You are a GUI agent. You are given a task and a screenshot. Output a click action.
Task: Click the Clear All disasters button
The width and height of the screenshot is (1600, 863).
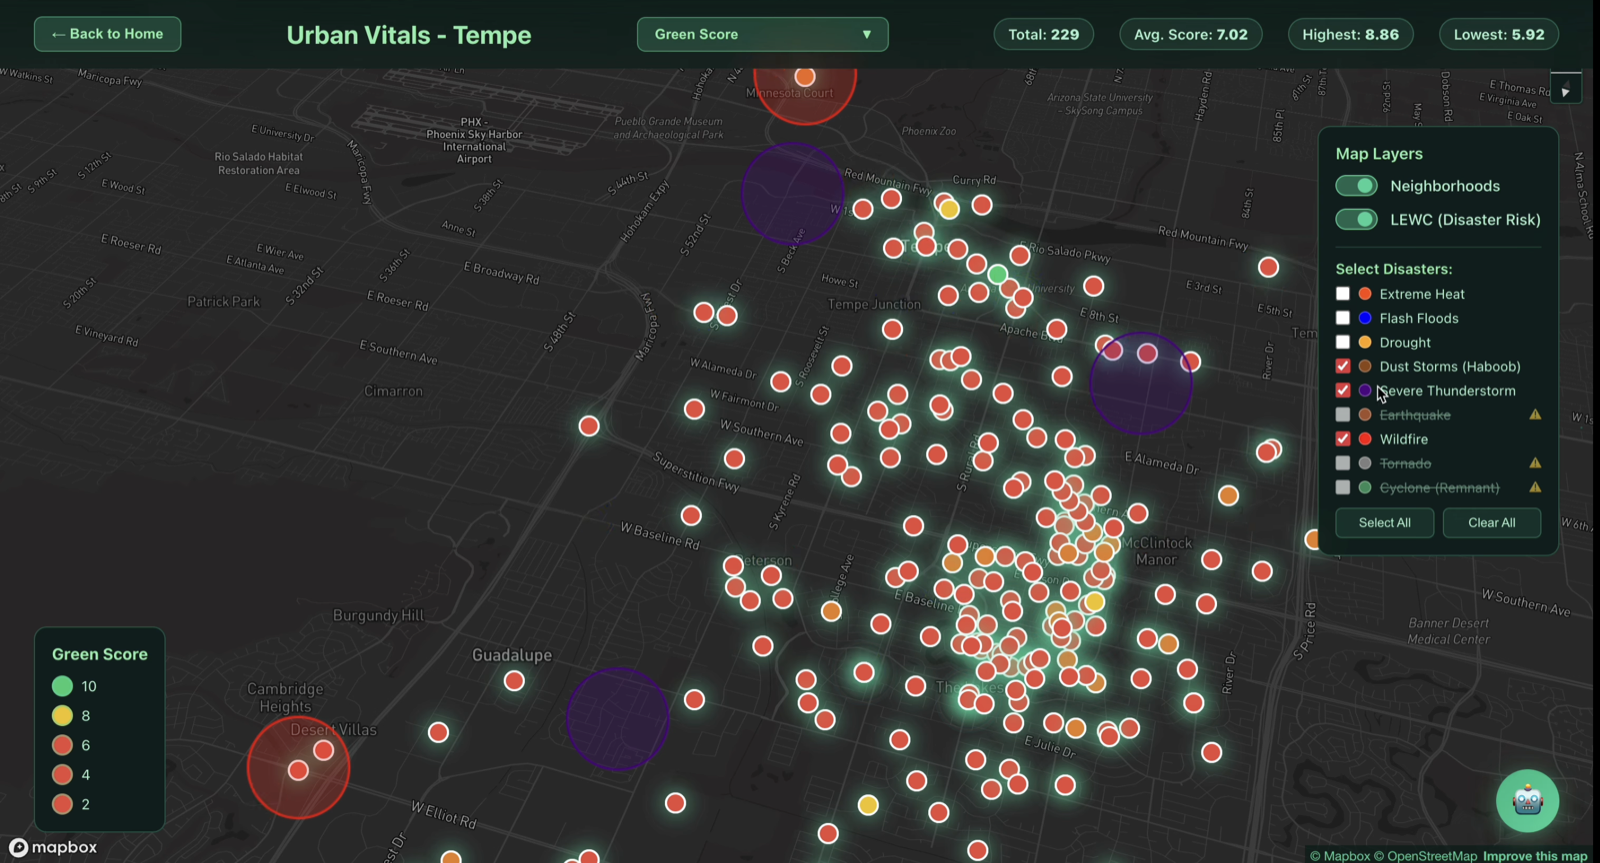click(1491, 522)
